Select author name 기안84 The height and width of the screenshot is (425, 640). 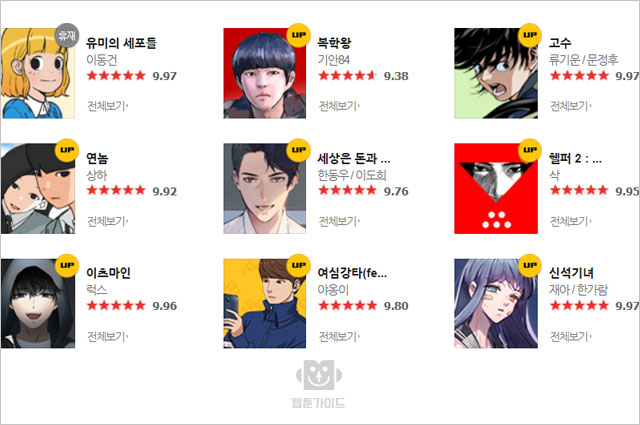(x=333, y=60)
